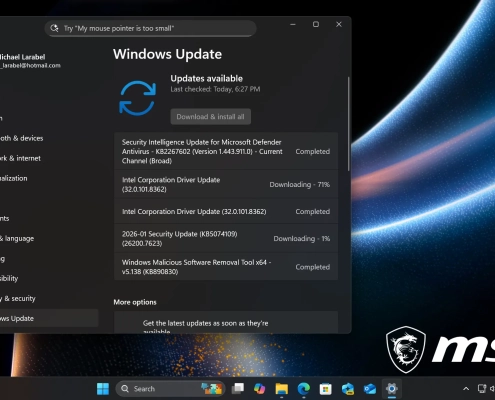495x400 pixels.
Task: Click the 2026-01 Security Update KB5074109 entry
Action: click(226, 238)
